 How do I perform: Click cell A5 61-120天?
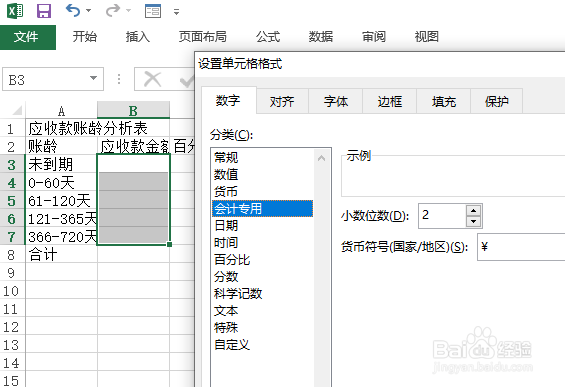(61, 201)
